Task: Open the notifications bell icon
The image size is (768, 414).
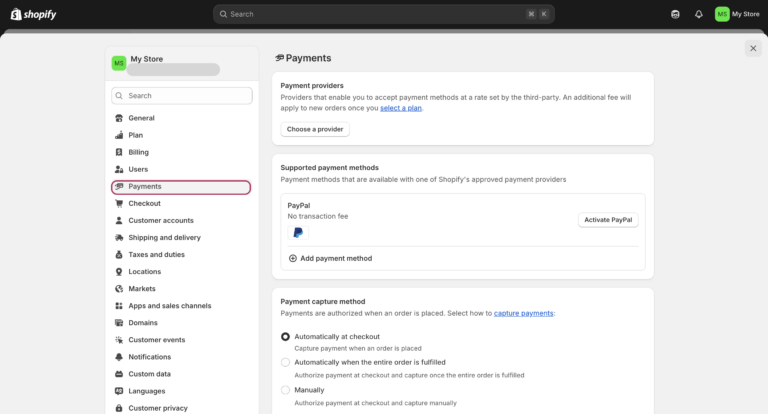Action: tap(698, 14)
